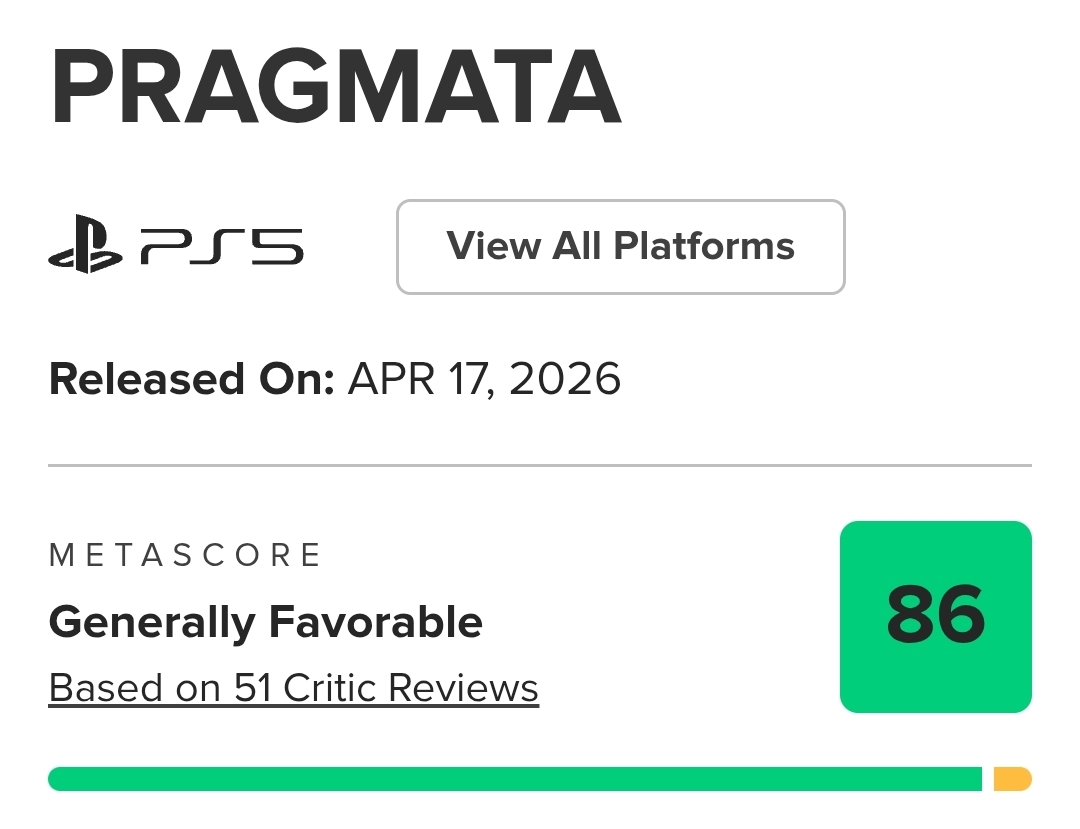Open the Based on 51 Critic Reviews link
1080x829 pixels.
pyautogui.click(x=293, y=688)
